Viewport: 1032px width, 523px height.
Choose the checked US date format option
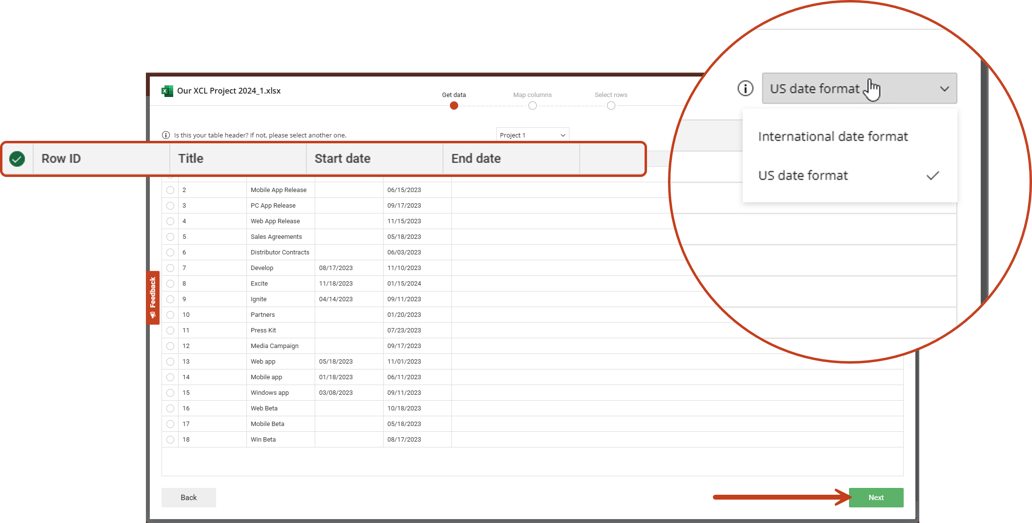[x=803, y=176]
